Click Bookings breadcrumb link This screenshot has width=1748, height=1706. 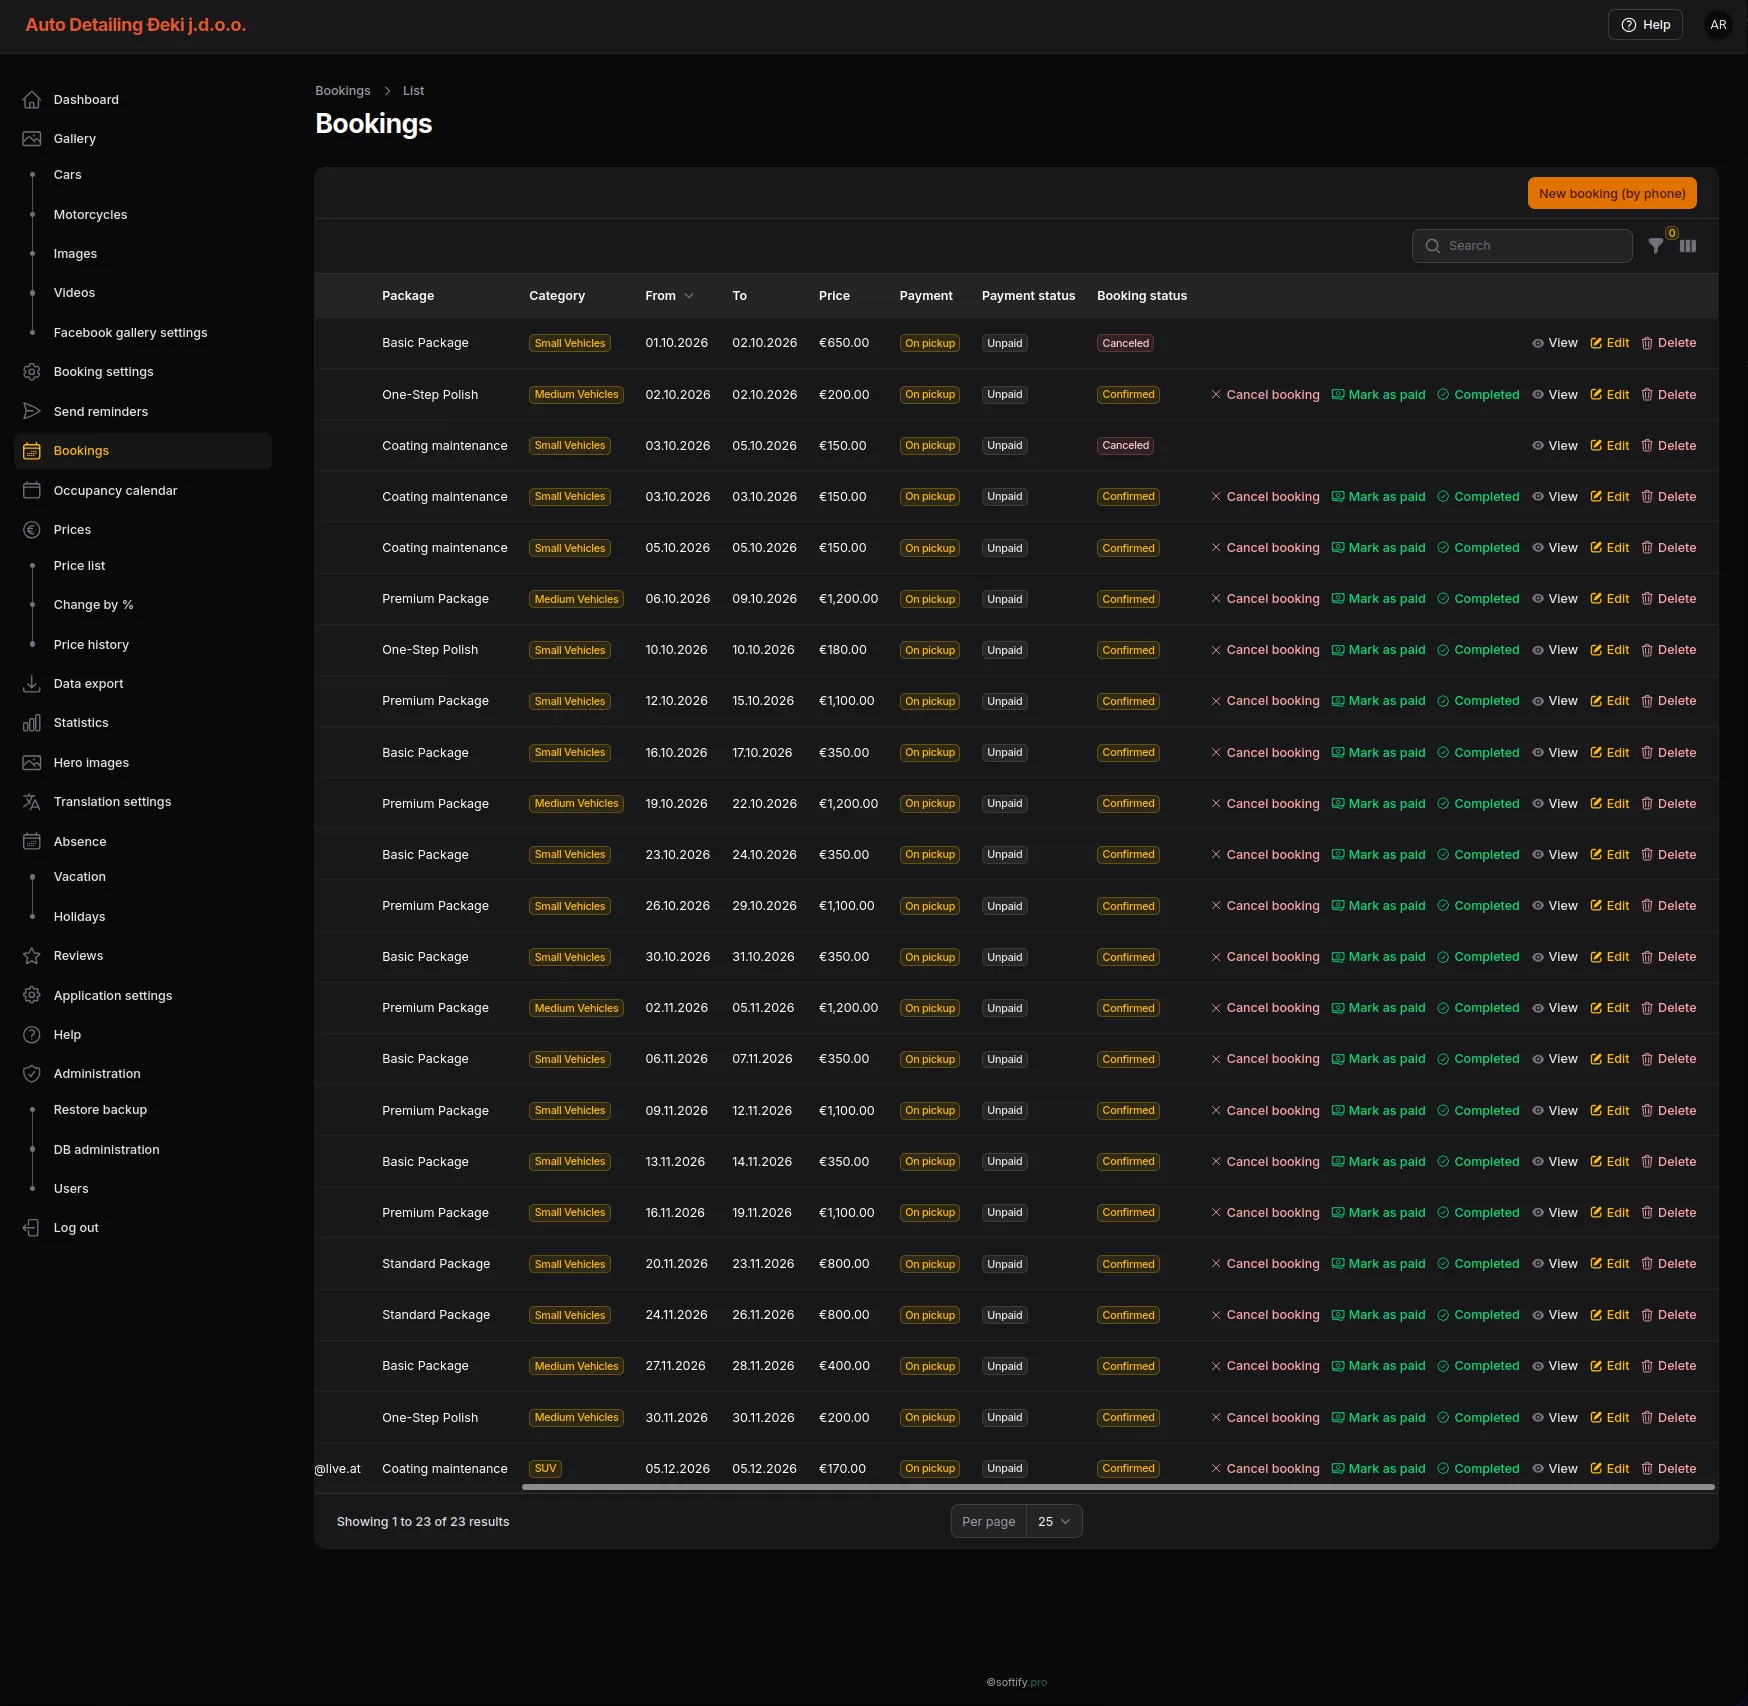(x=343, y=91)
